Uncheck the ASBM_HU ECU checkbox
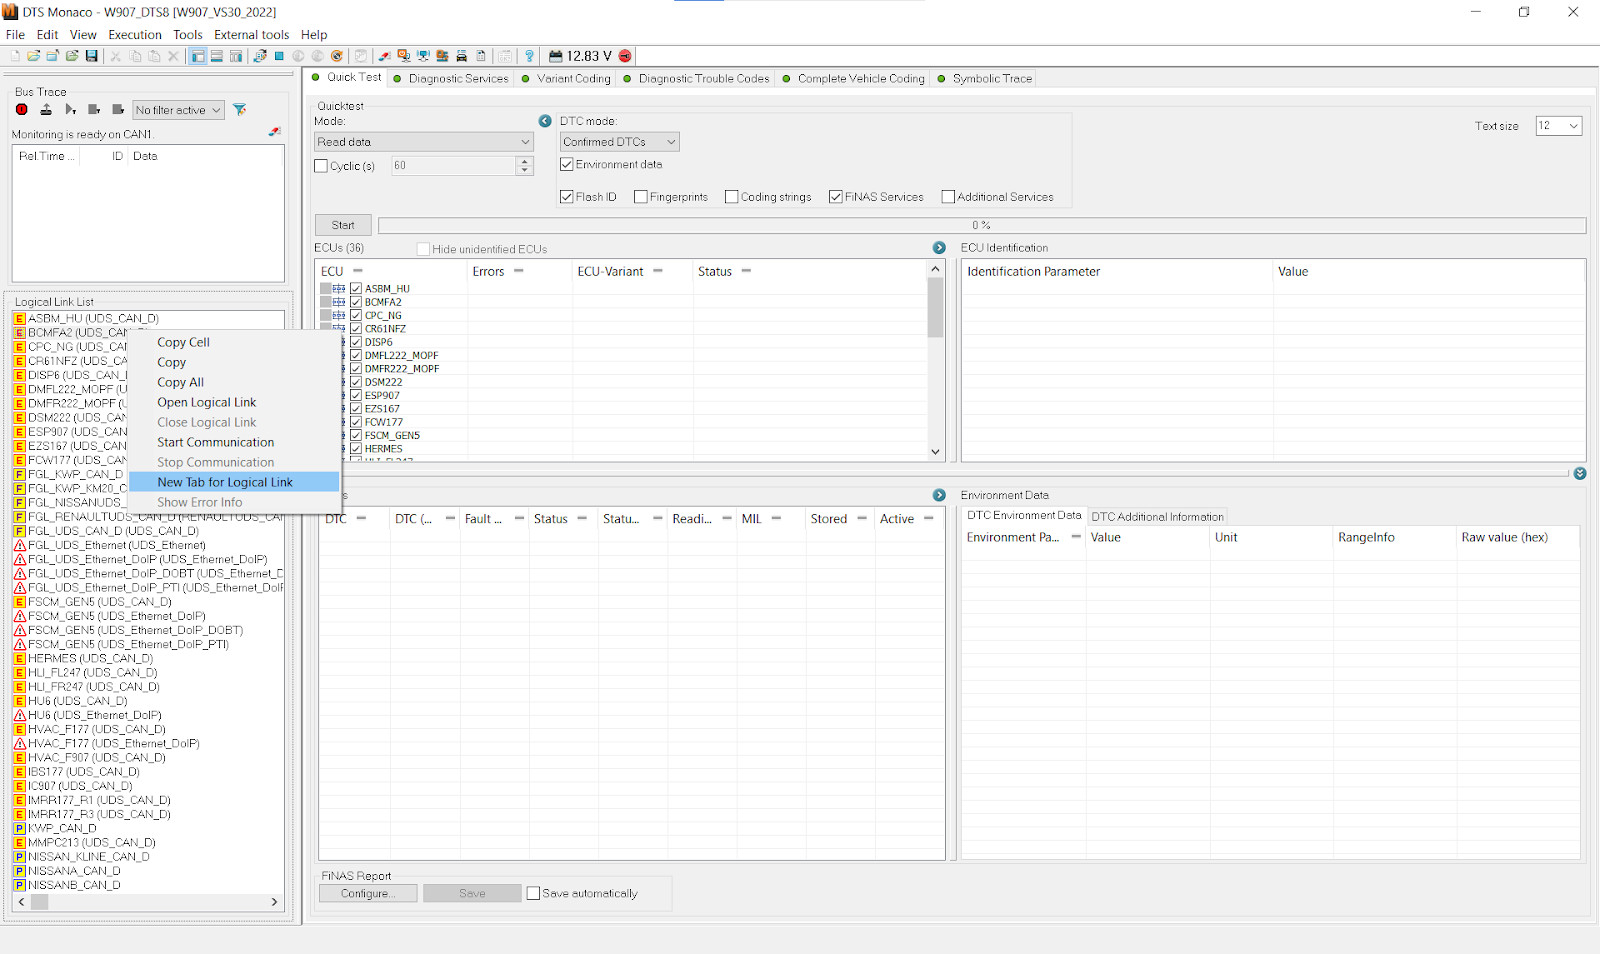 pos(356,288)
